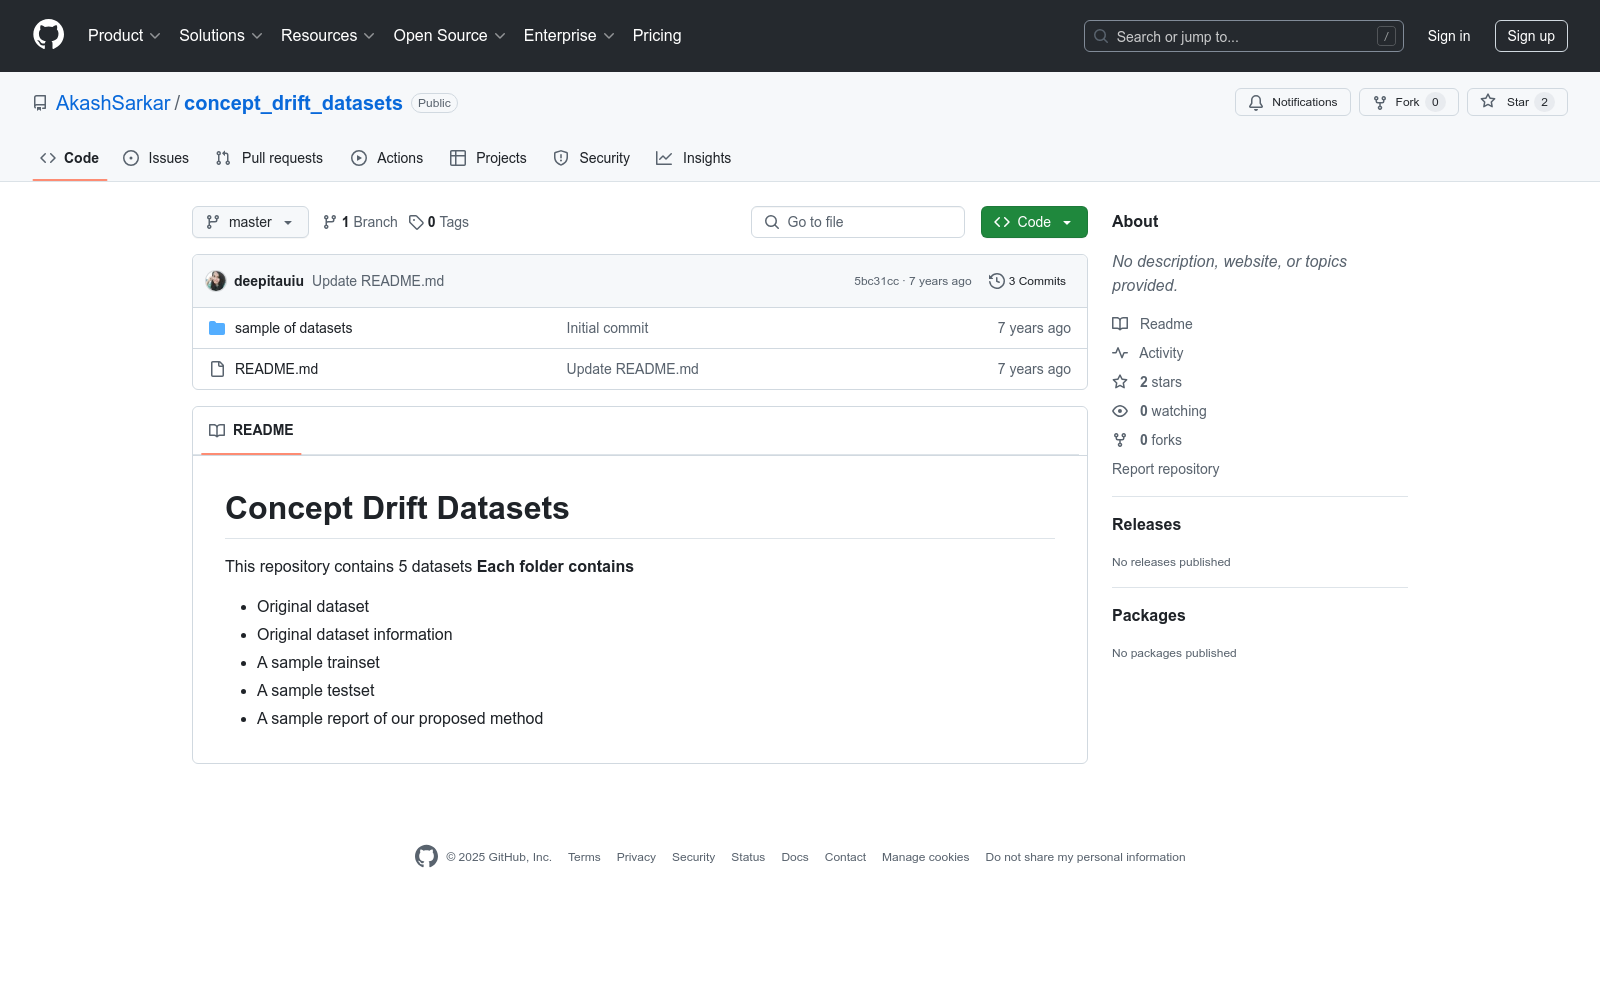Viewport: 1600px width, 1000px height.
Task: Click the Notifications bell button
Action: point(1292,102)
